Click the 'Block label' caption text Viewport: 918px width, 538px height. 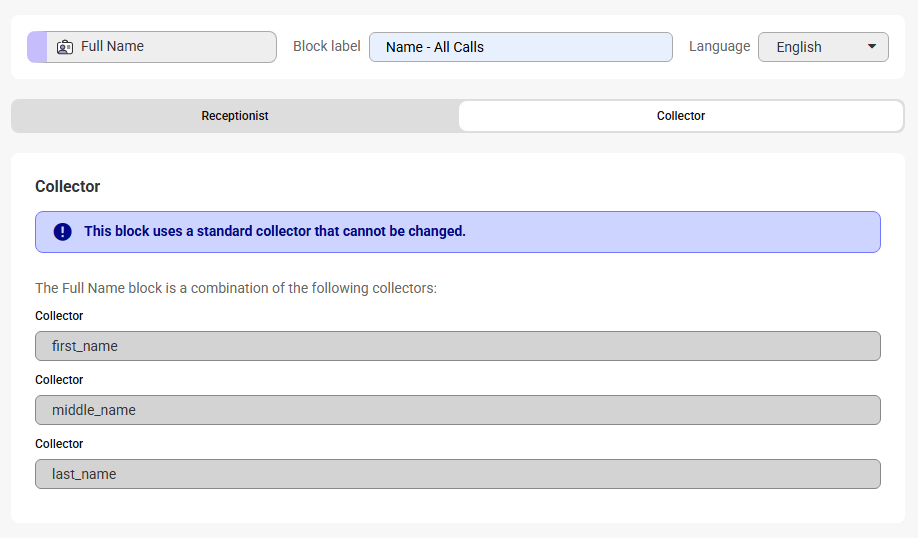[x=327, y=47]
